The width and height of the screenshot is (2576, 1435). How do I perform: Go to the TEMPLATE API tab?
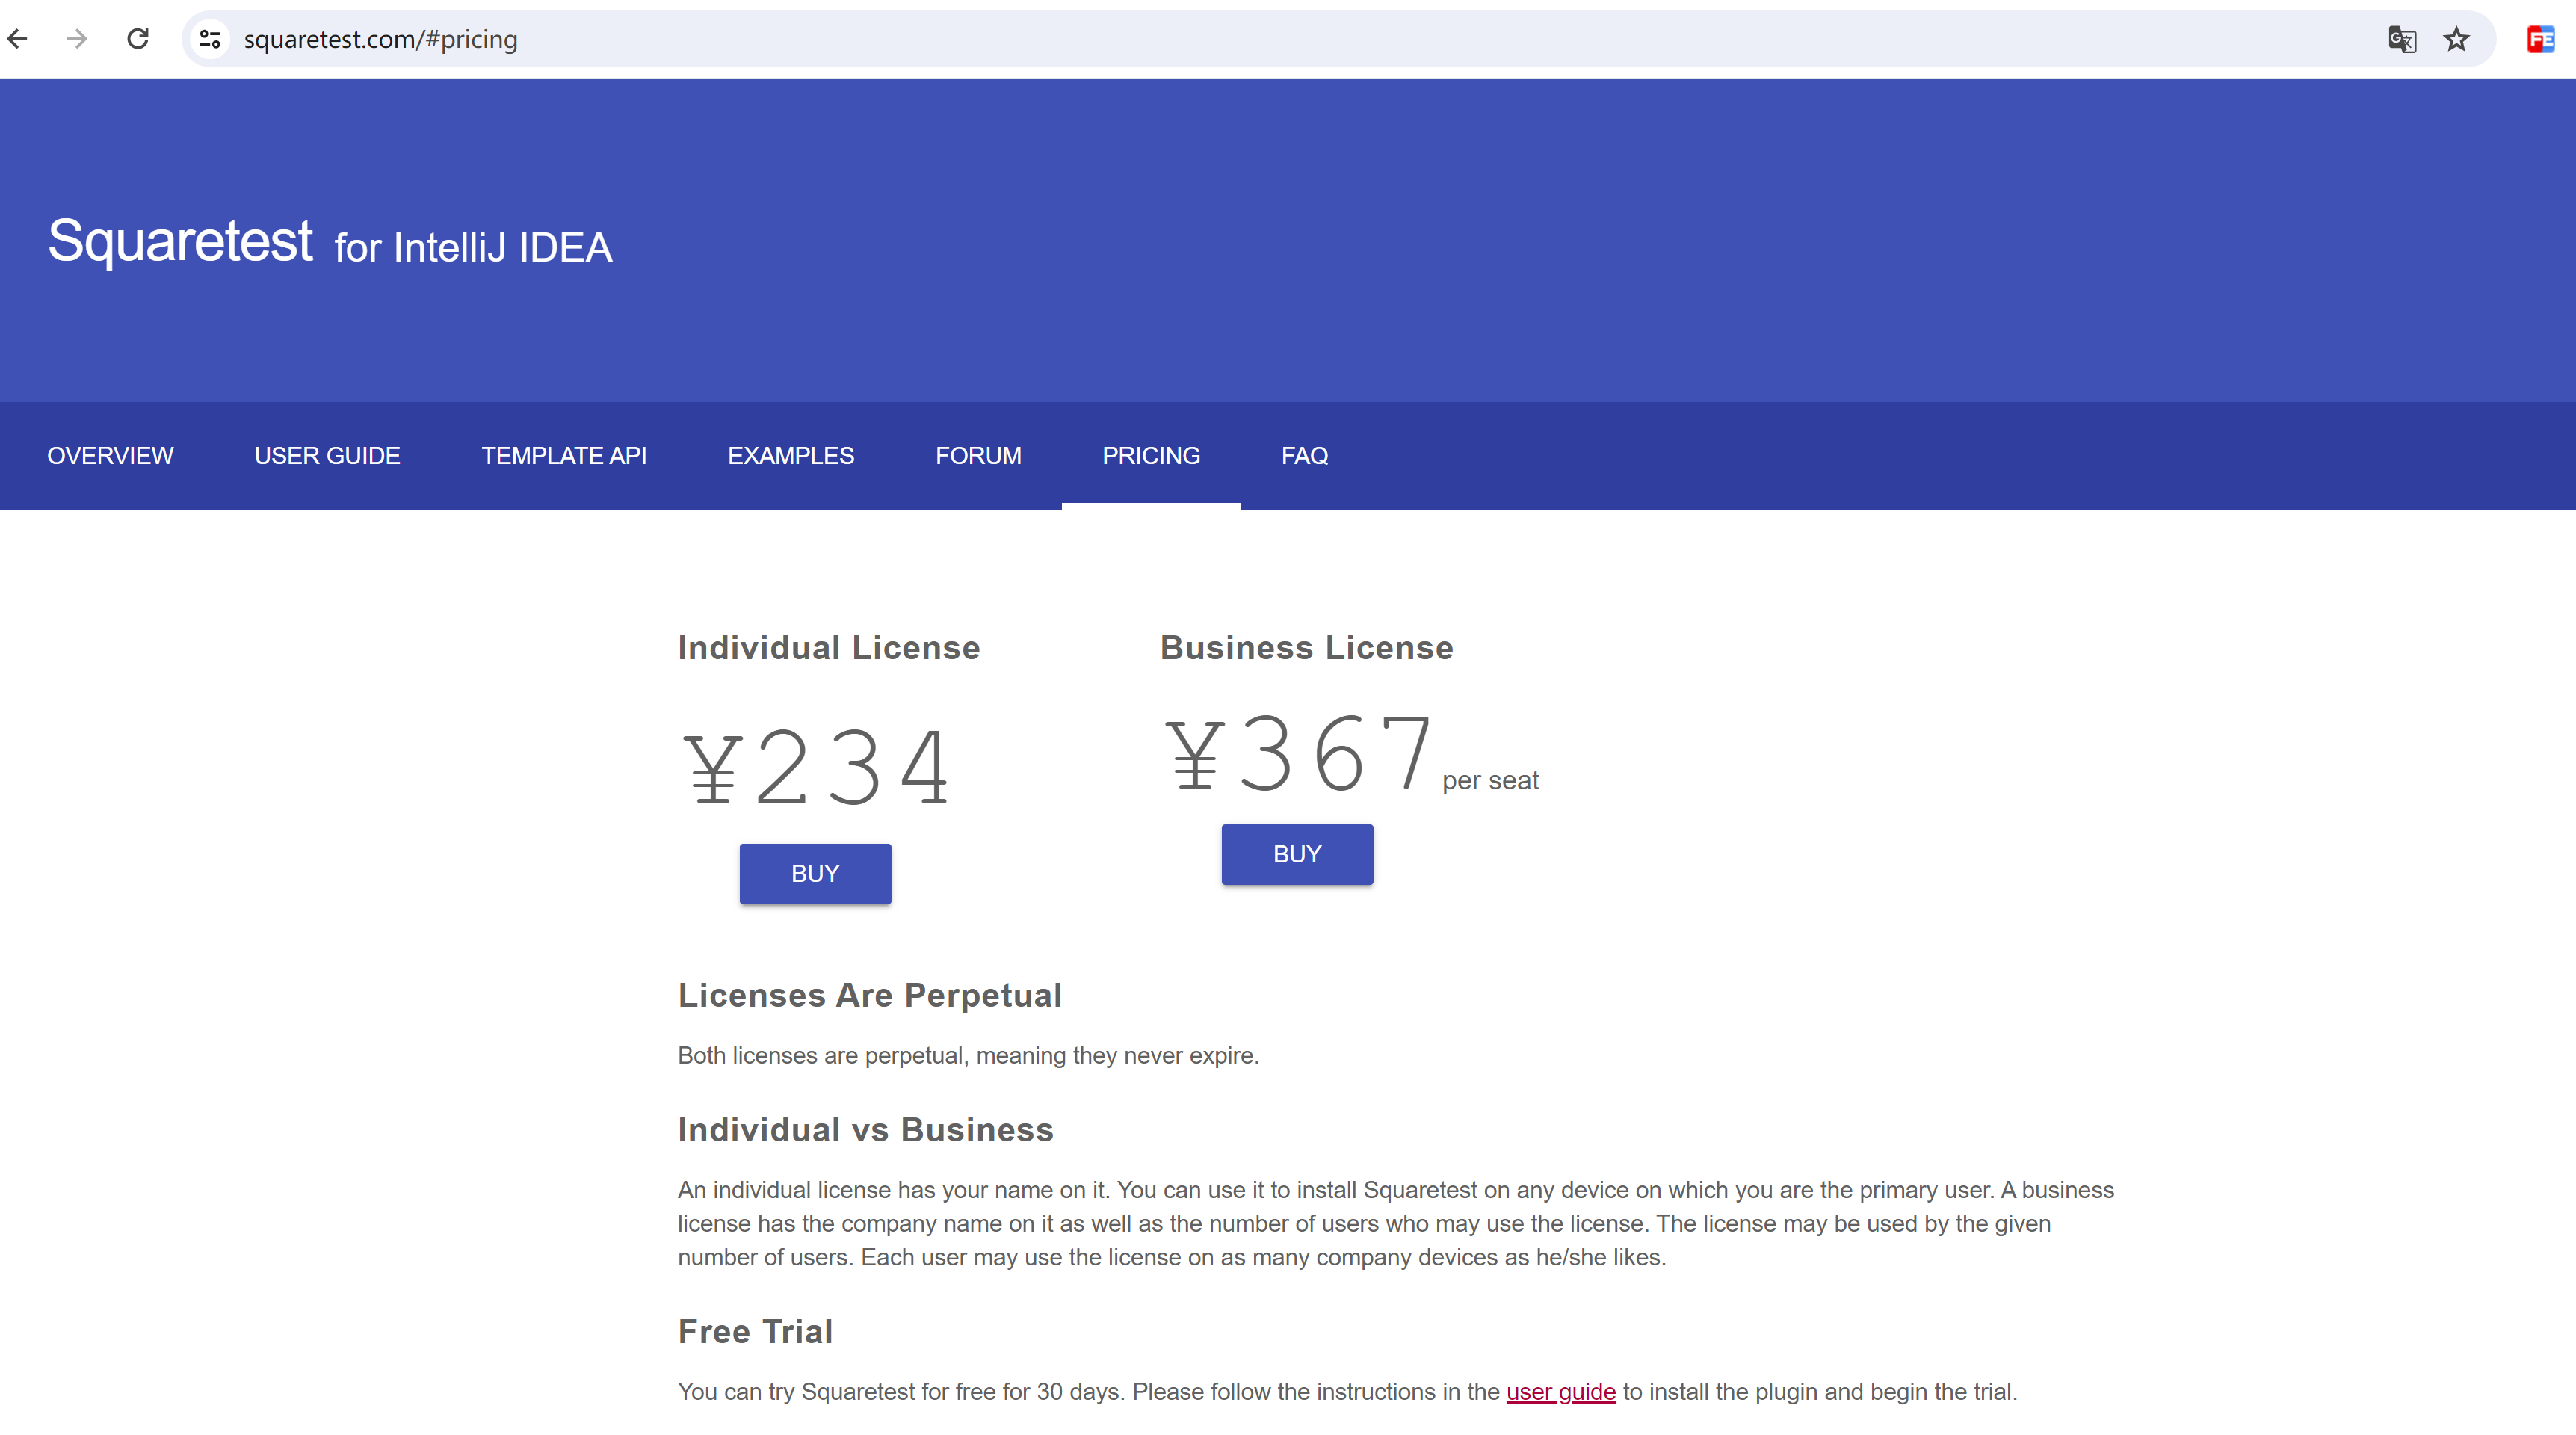point(564,456)
